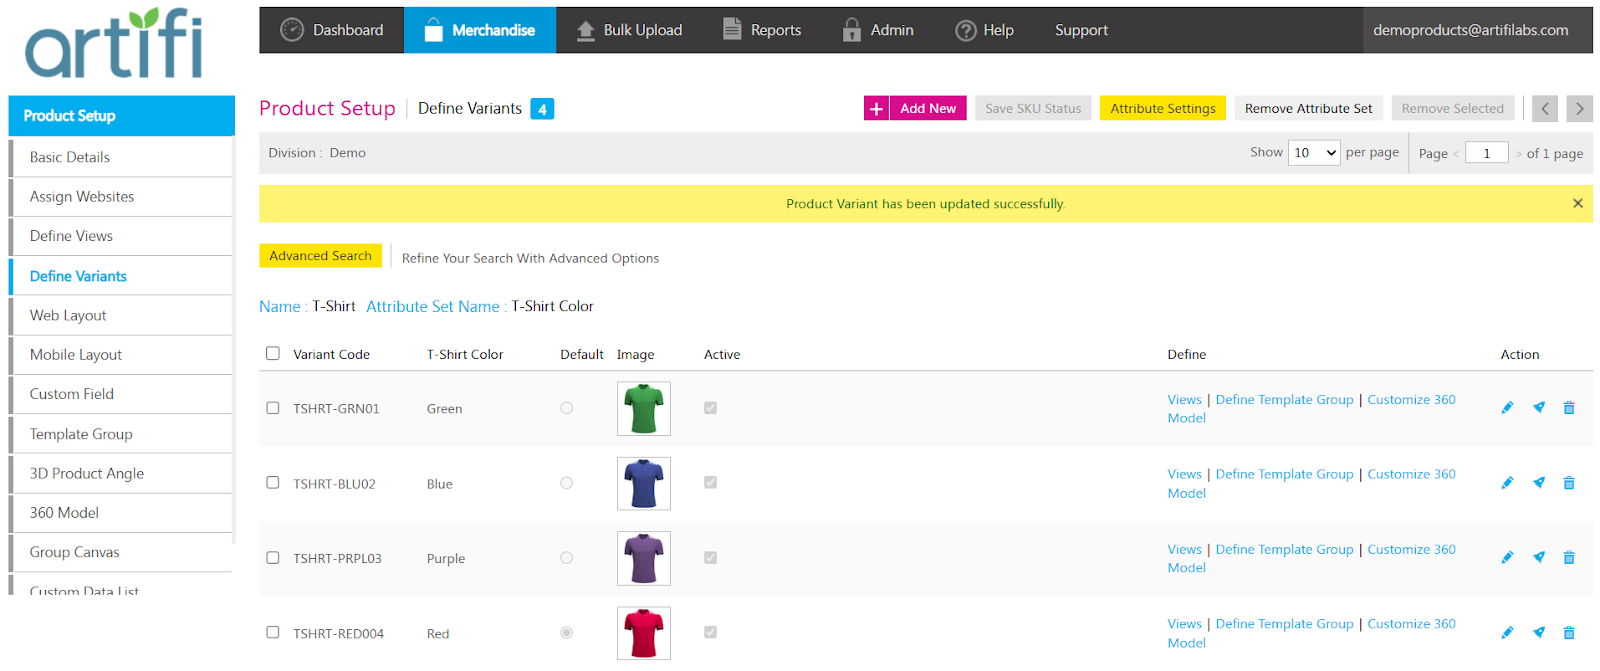
Task: Edit the TSHRT-RED004 variant pencil icon
Action: click(x=1507, y=633)
